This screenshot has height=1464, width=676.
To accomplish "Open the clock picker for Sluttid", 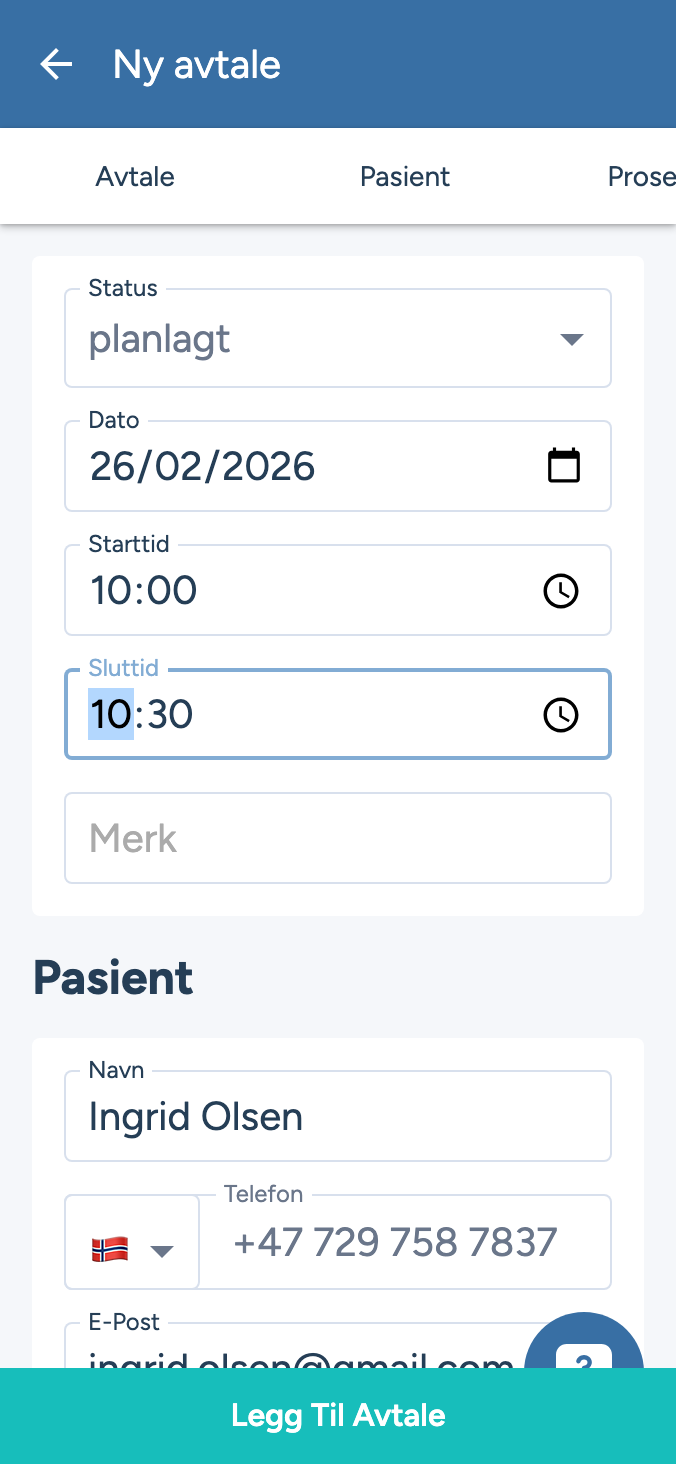I will tap(561, 715).
